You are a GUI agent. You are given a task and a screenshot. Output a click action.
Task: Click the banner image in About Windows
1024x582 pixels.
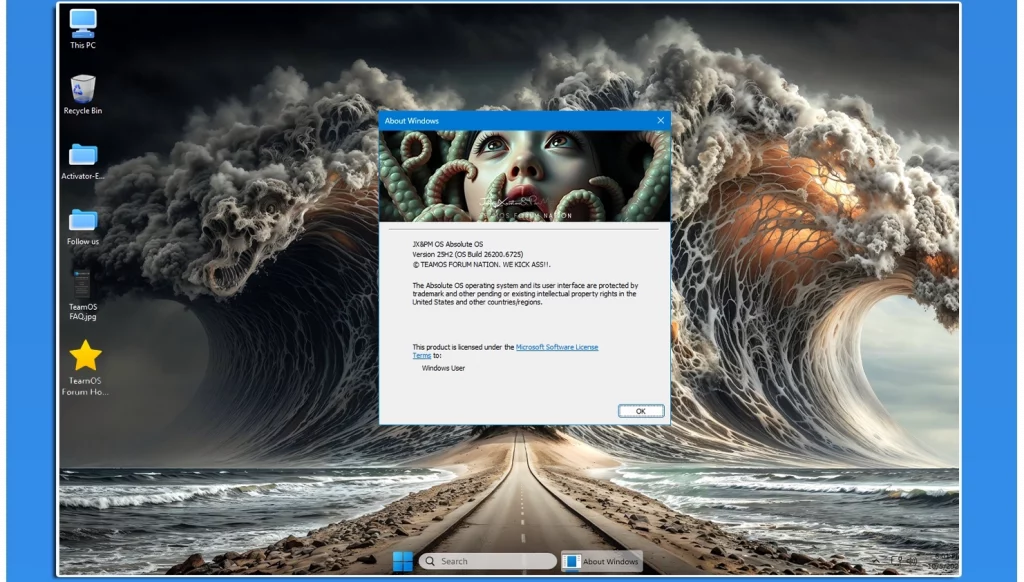(x=524, y=176)
